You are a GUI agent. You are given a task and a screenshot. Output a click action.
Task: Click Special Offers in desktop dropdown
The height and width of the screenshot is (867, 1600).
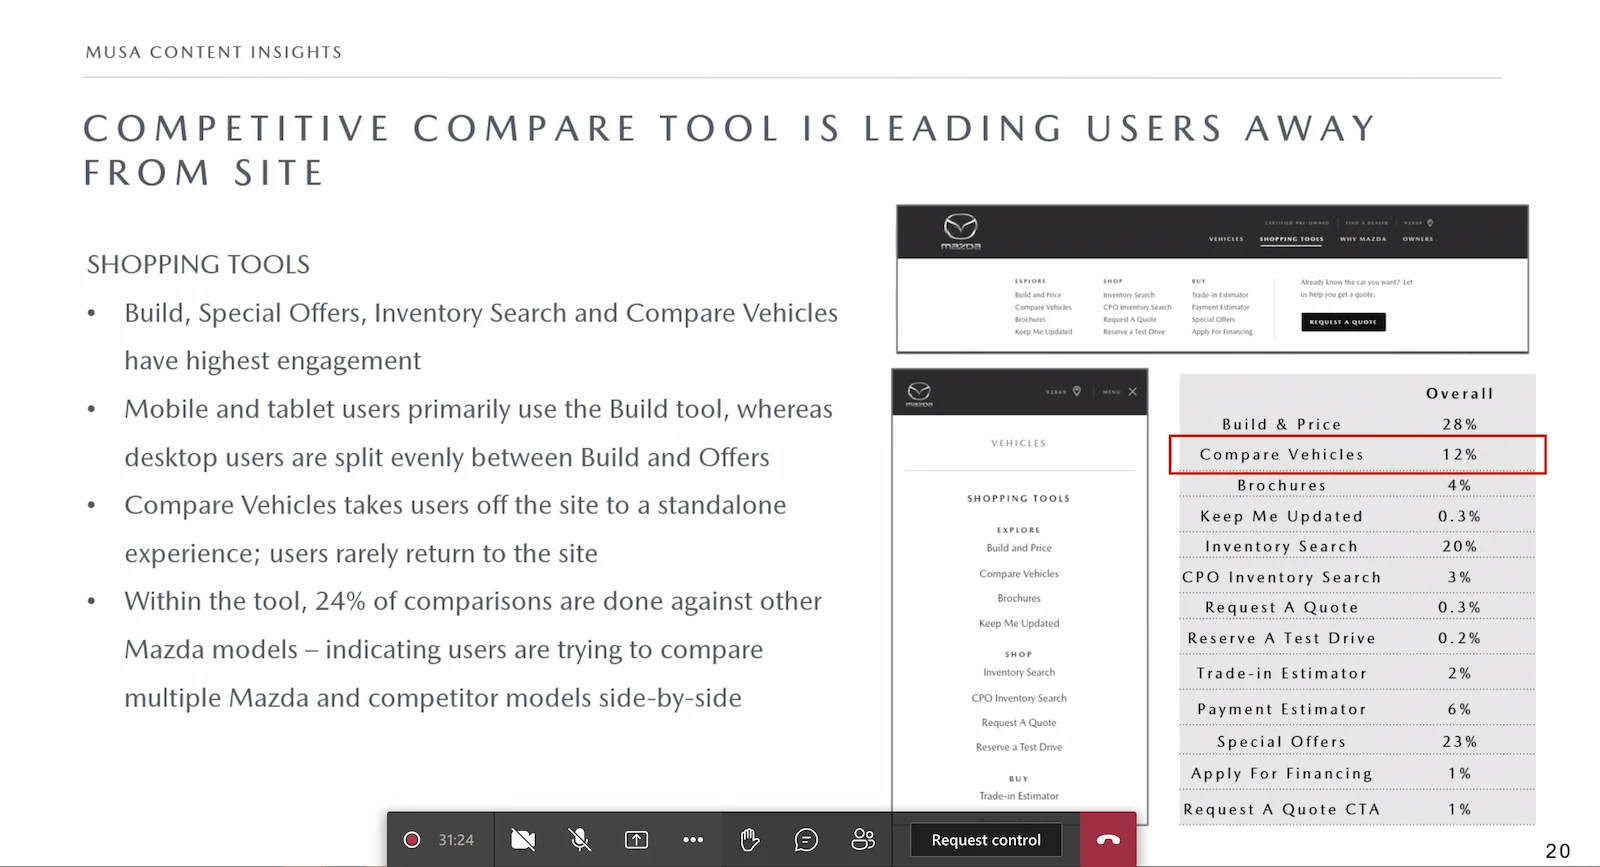(x=1213, y=319)
